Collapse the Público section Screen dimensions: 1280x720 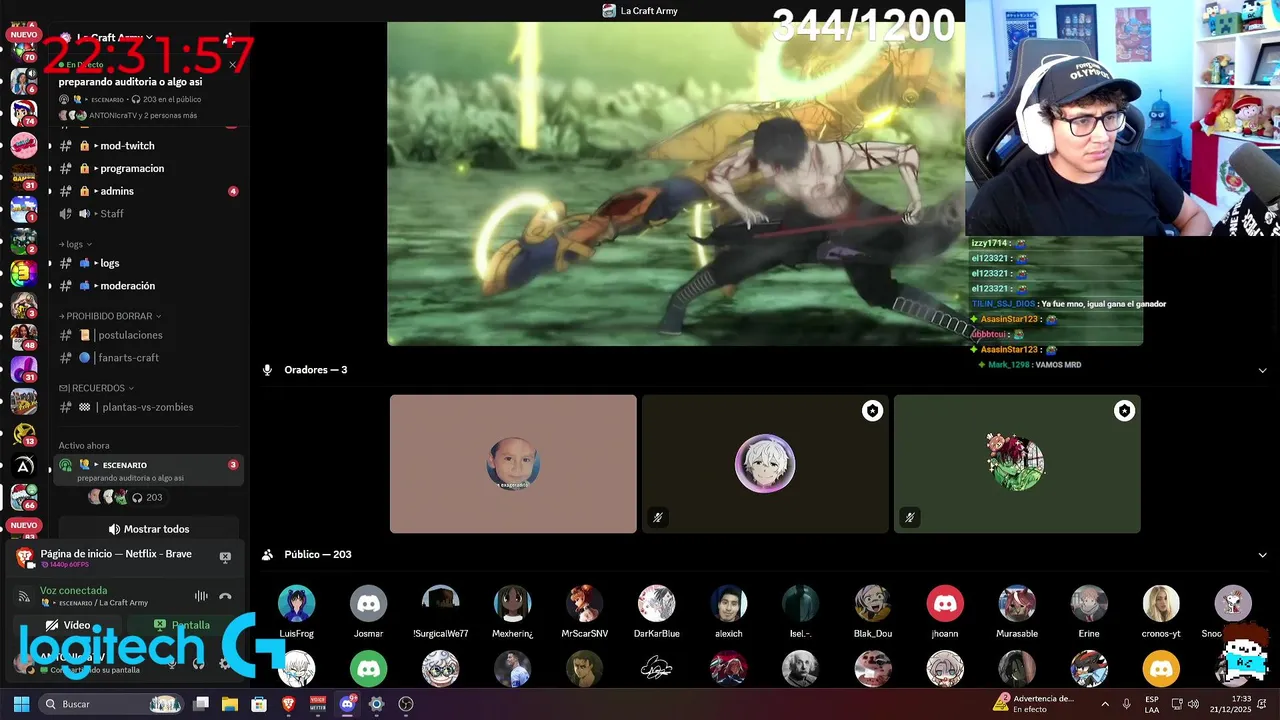tap(1262, 555)
